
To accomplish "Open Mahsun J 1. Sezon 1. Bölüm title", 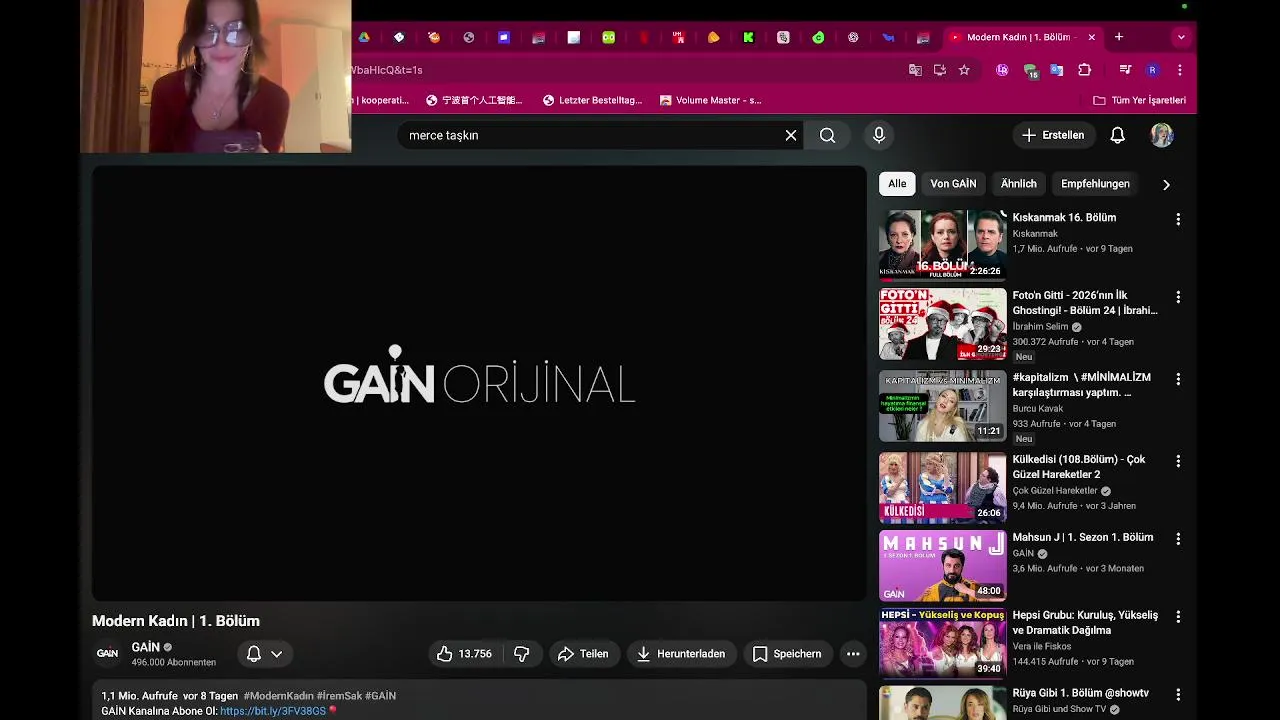I will (1082, 537).
